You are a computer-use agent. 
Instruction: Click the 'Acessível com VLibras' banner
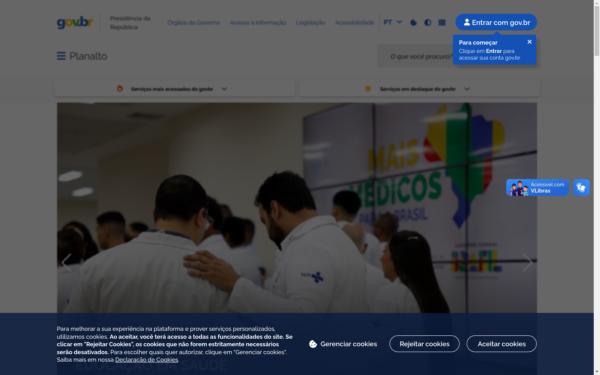click(537, 188)
